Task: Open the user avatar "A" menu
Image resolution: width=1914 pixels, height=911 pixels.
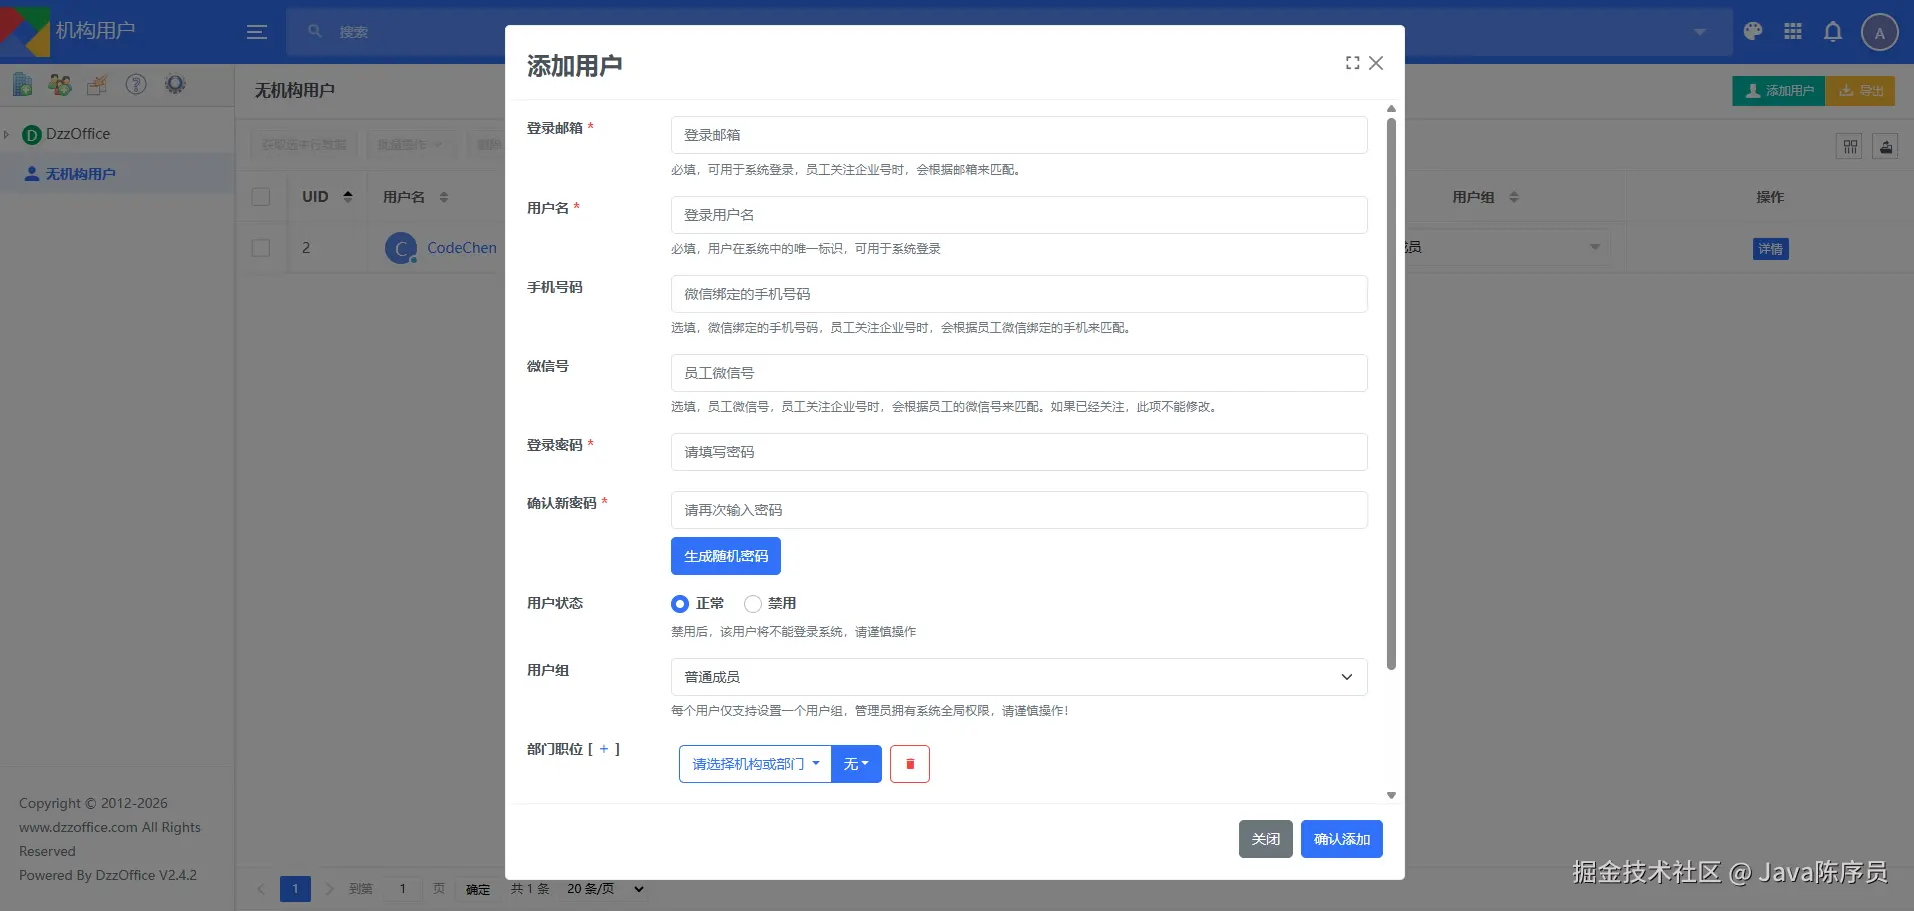Action: [1880, 32]
